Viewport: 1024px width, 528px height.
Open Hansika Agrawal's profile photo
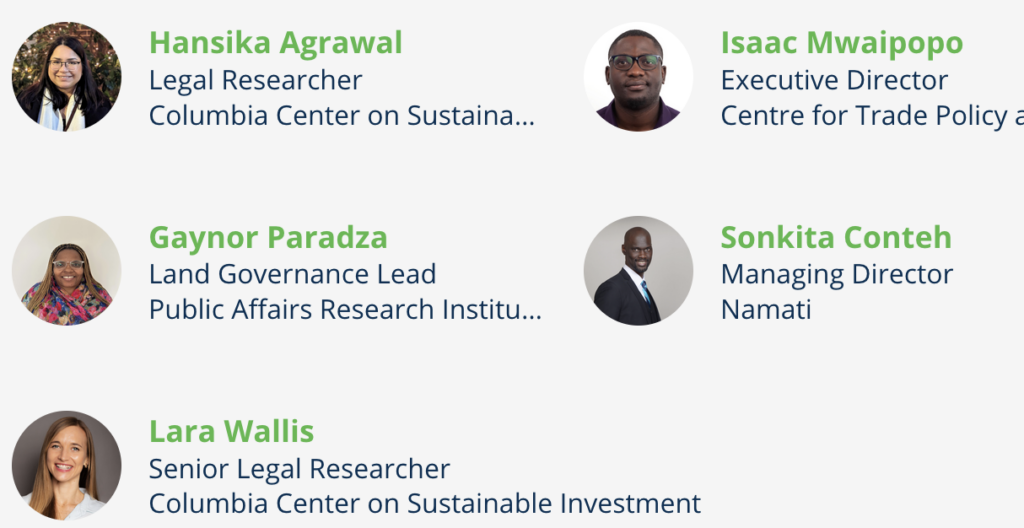[x=67, y=76]
